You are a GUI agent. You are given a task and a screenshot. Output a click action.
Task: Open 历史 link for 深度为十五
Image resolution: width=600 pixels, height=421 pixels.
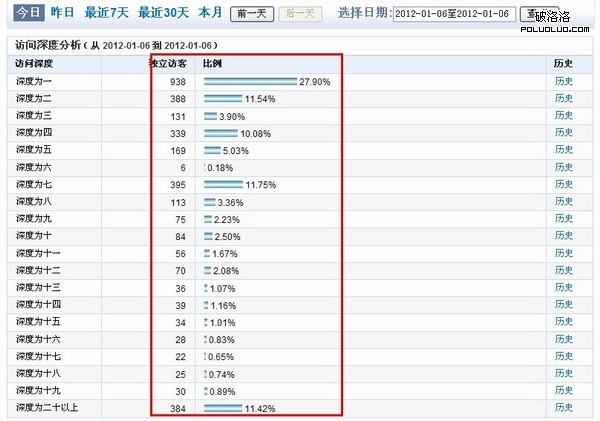(563, 322)
